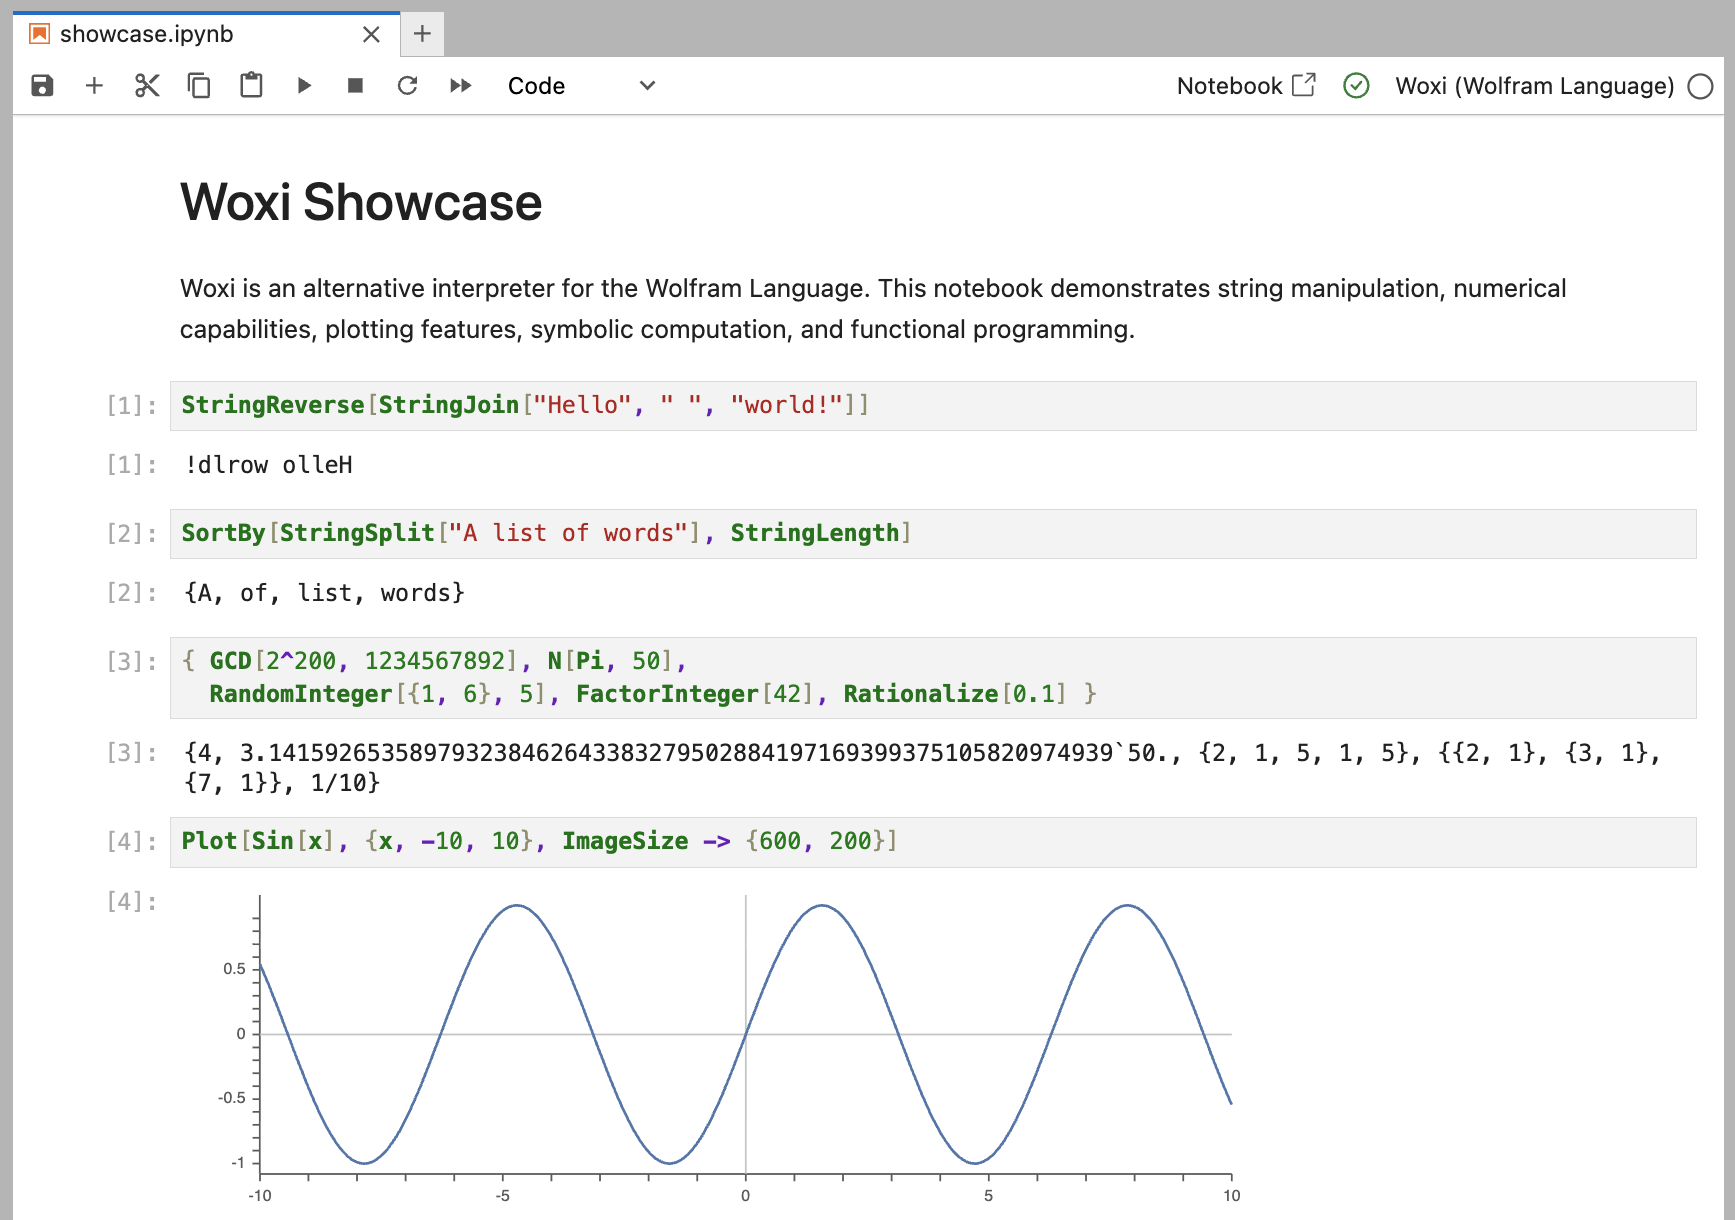Copy the selected cell

pos(198,86)
